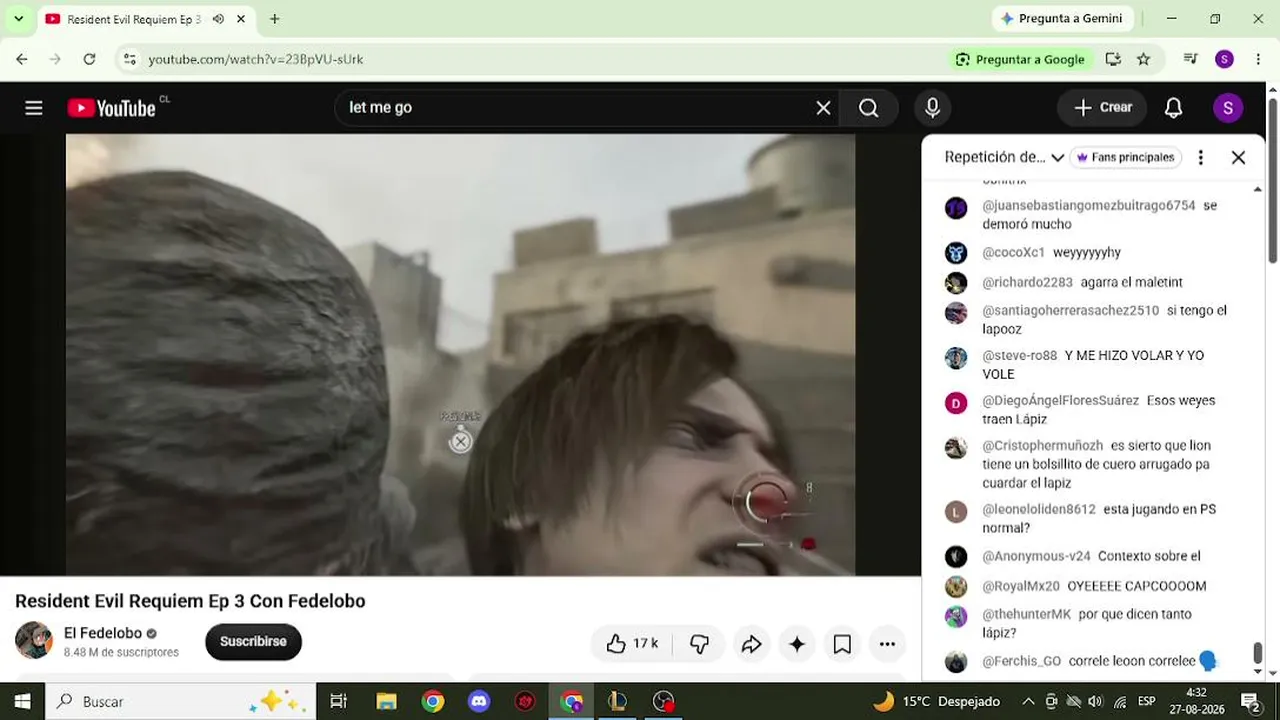This screenshot has height=720, width=1280.
Task: Click the chat panel scrollbar thumb
Action: [x=1258, y=653]
